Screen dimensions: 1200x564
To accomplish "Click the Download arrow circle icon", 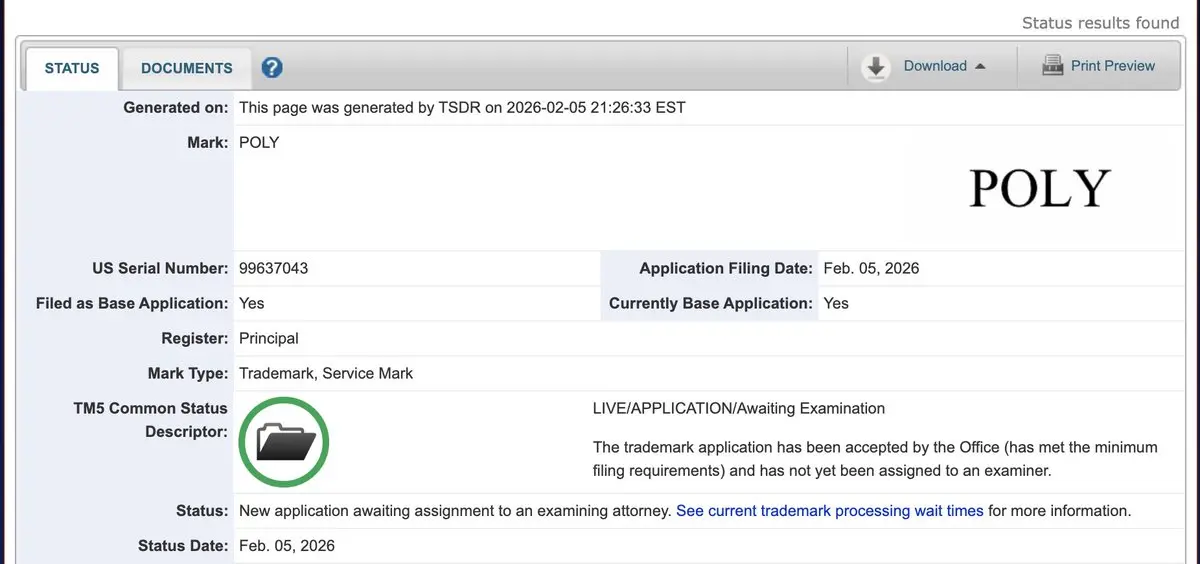I will (876, 67).
